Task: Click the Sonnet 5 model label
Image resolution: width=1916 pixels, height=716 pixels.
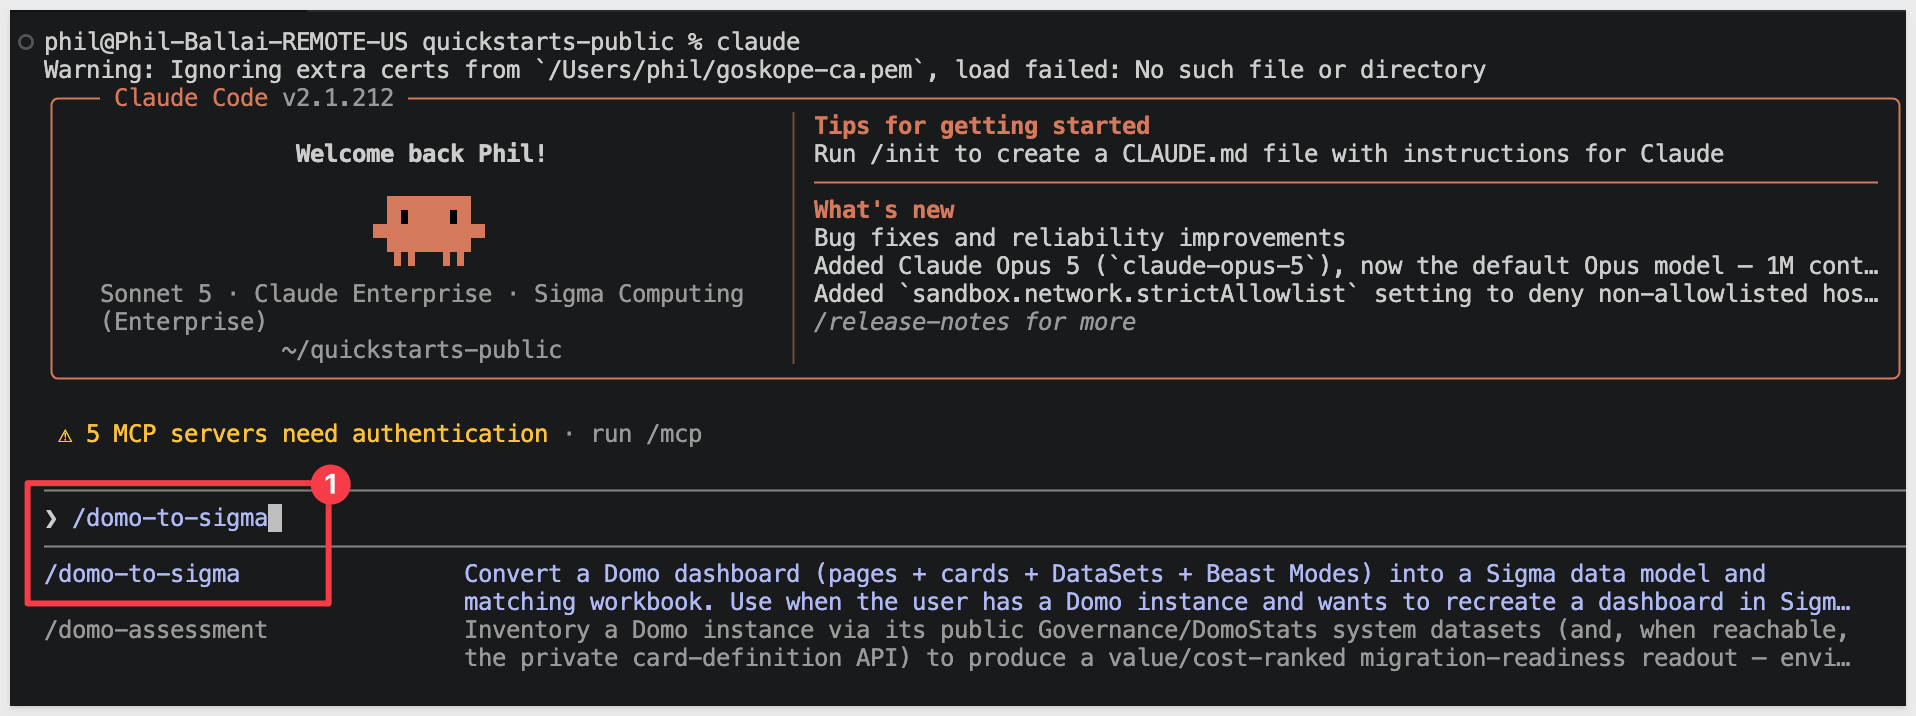Action: coord(156,294)
